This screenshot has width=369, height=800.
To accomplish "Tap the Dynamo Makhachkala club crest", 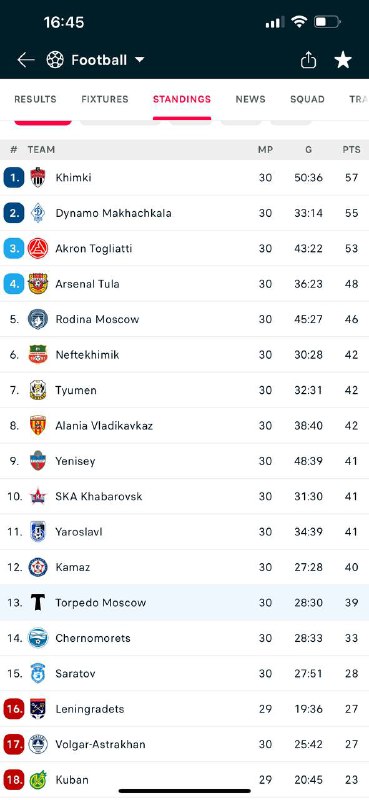I will coord(38,213).
